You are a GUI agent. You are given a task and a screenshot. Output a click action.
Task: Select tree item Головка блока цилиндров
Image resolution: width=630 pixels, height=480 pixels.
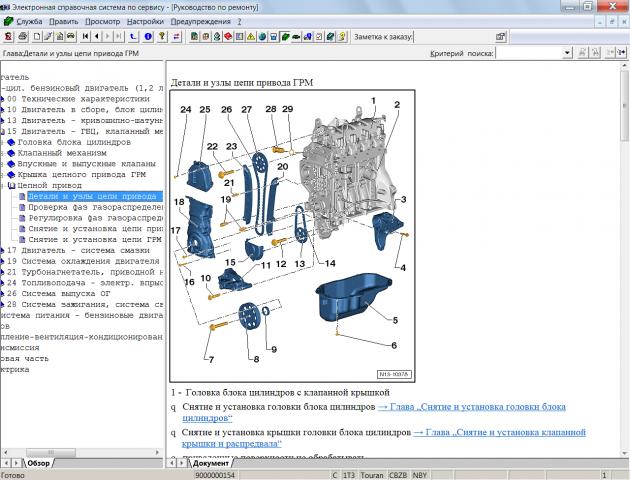[74, 142]
